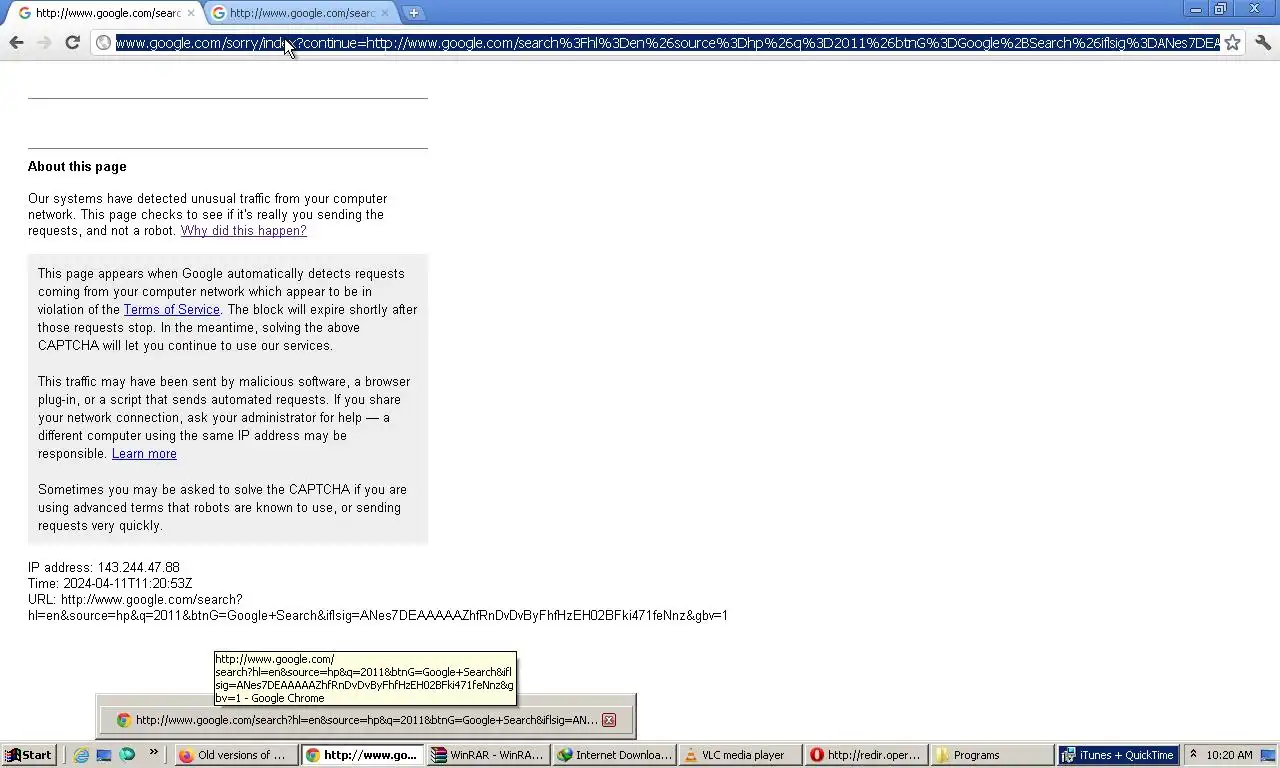
Task: Go back using the browser Back arrow
Action: (x=16, y=42)
